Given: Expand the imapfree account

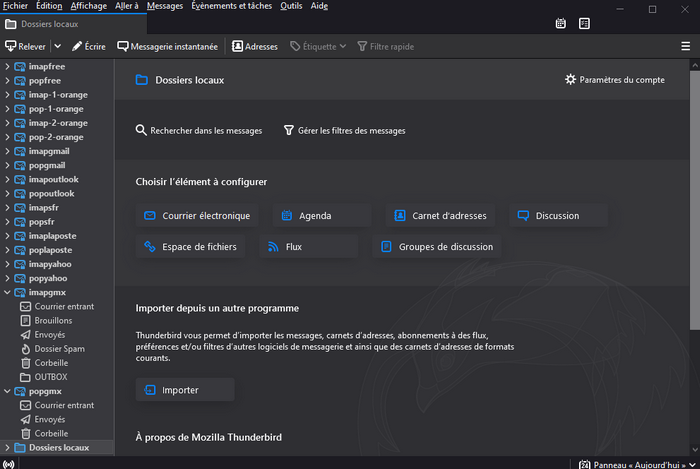Looking at the screenshot, I should (7, 66).
